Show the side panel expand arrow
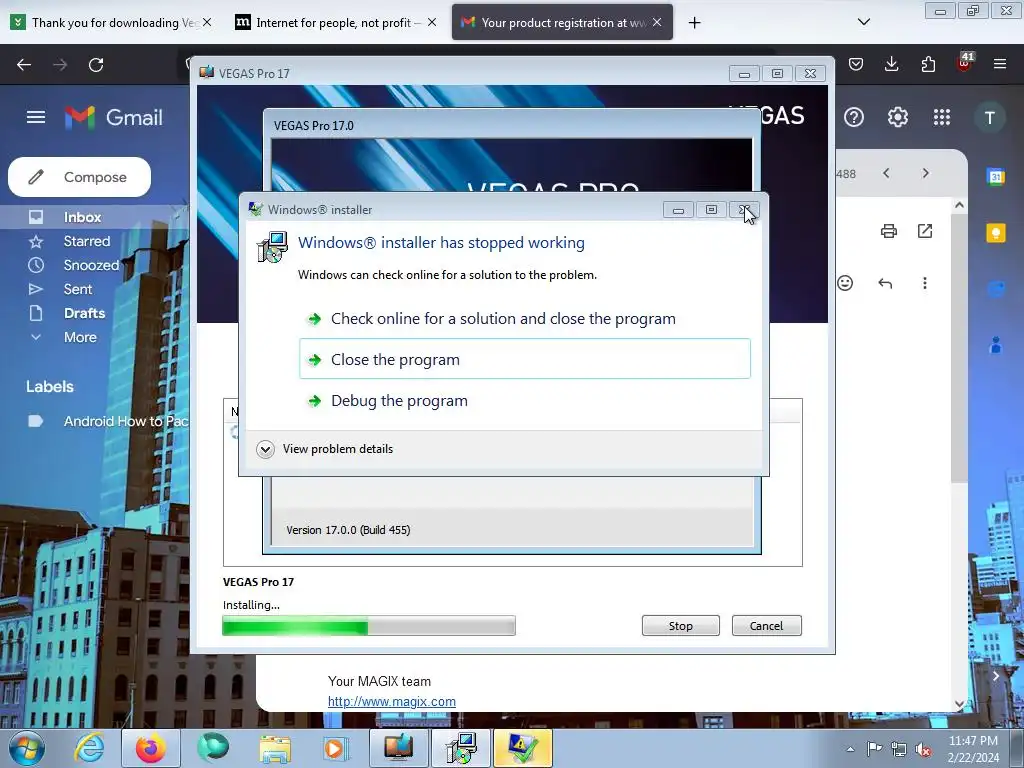 pyautogui.click(x=995, y=676)
